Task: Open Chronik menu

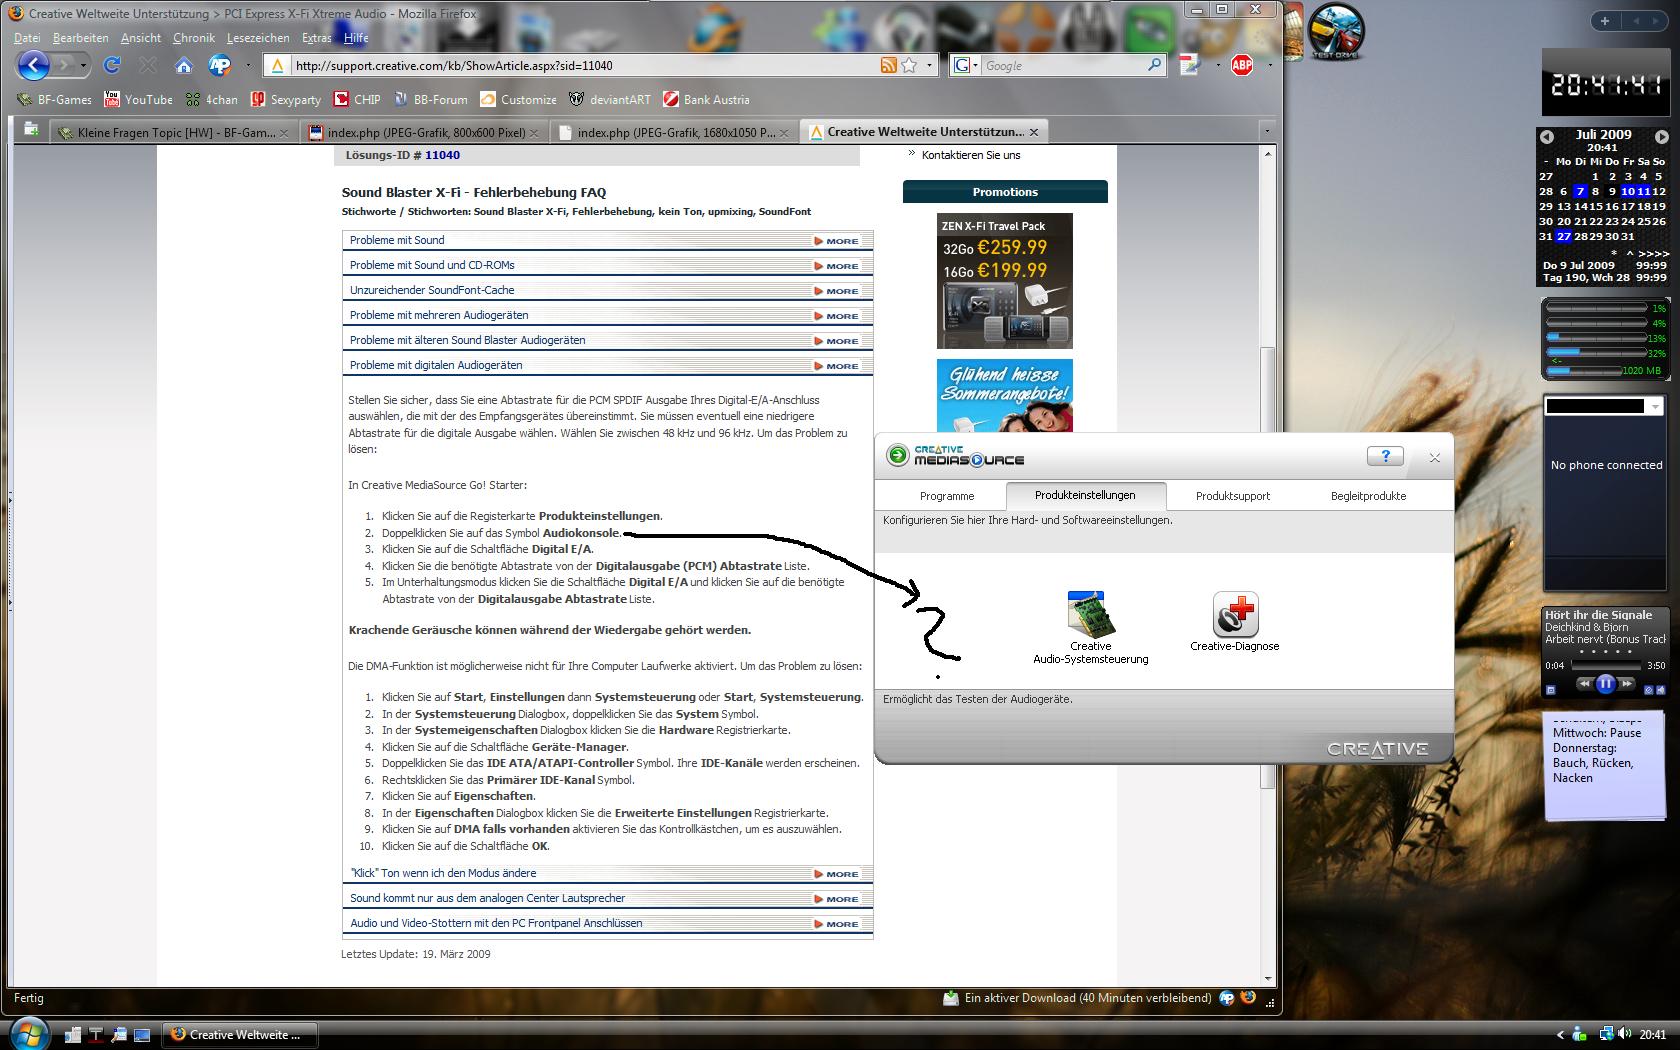Action: tap(194, 38)
